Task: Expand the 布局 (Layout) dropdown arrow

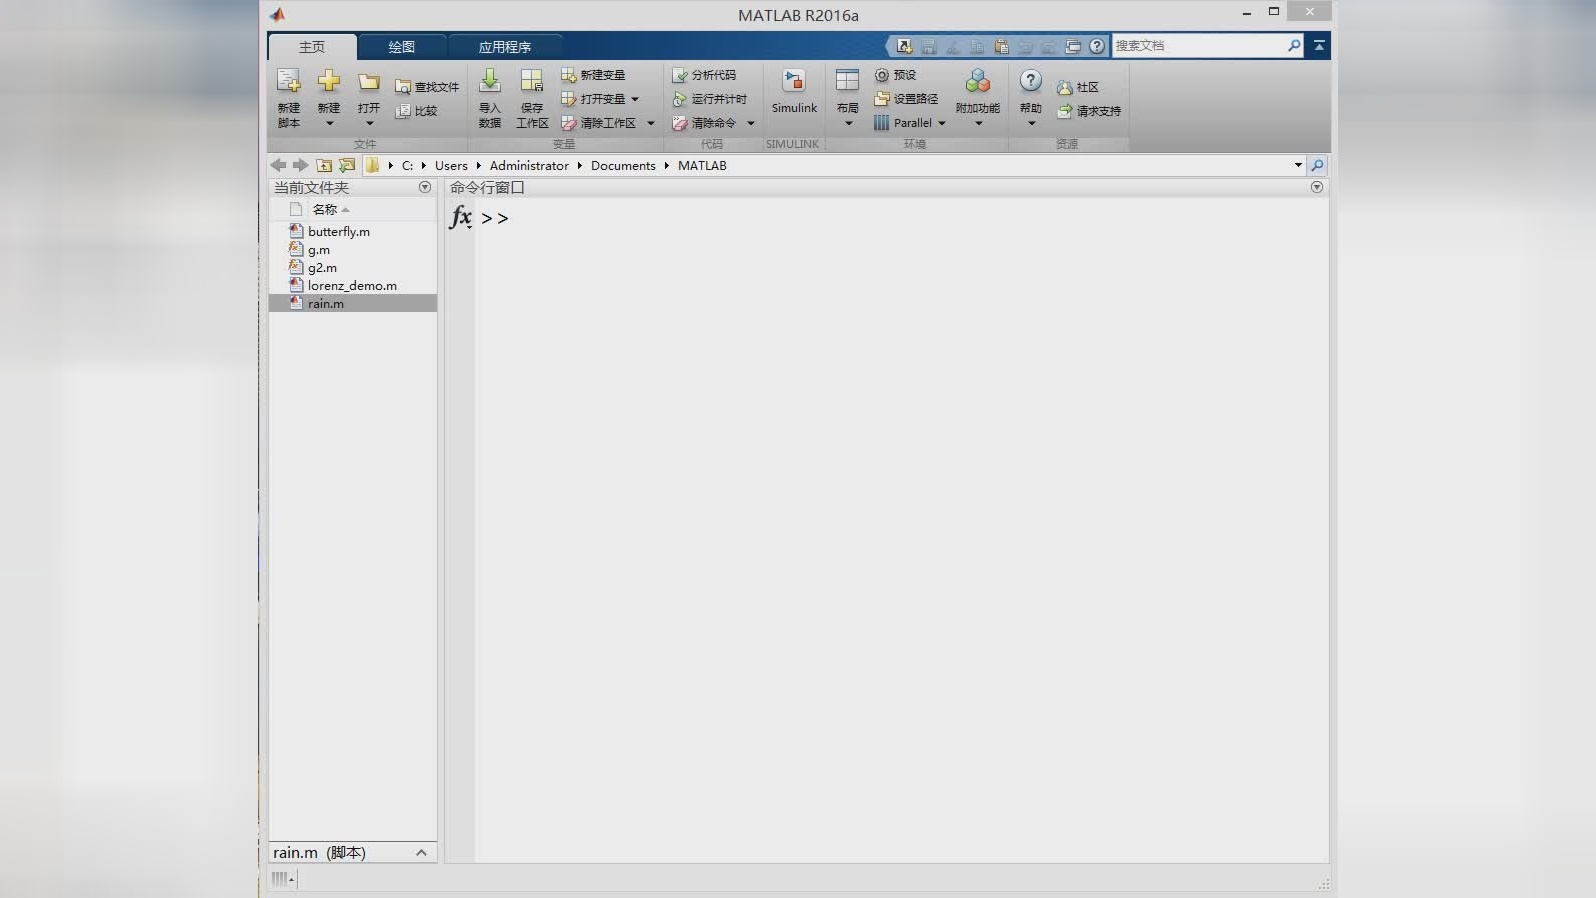Action: [849, 124]
